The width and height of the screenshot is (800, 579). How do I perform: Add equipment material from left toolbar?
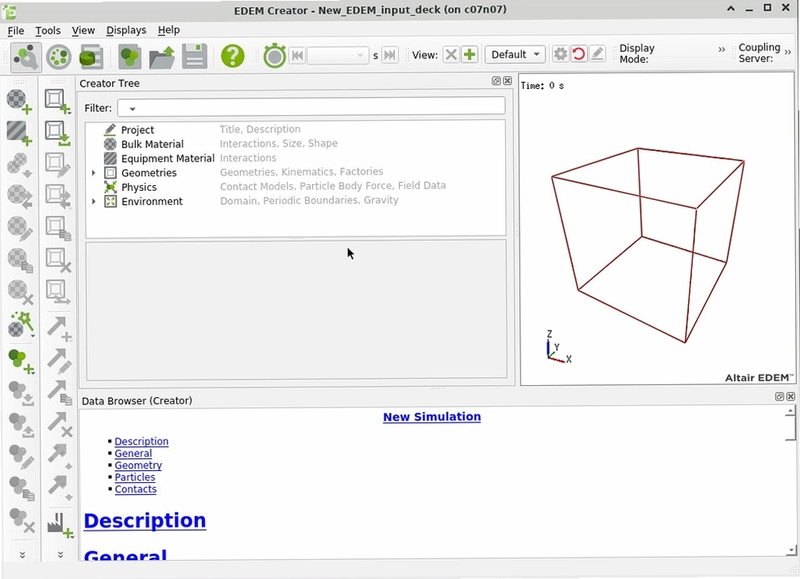19,133
